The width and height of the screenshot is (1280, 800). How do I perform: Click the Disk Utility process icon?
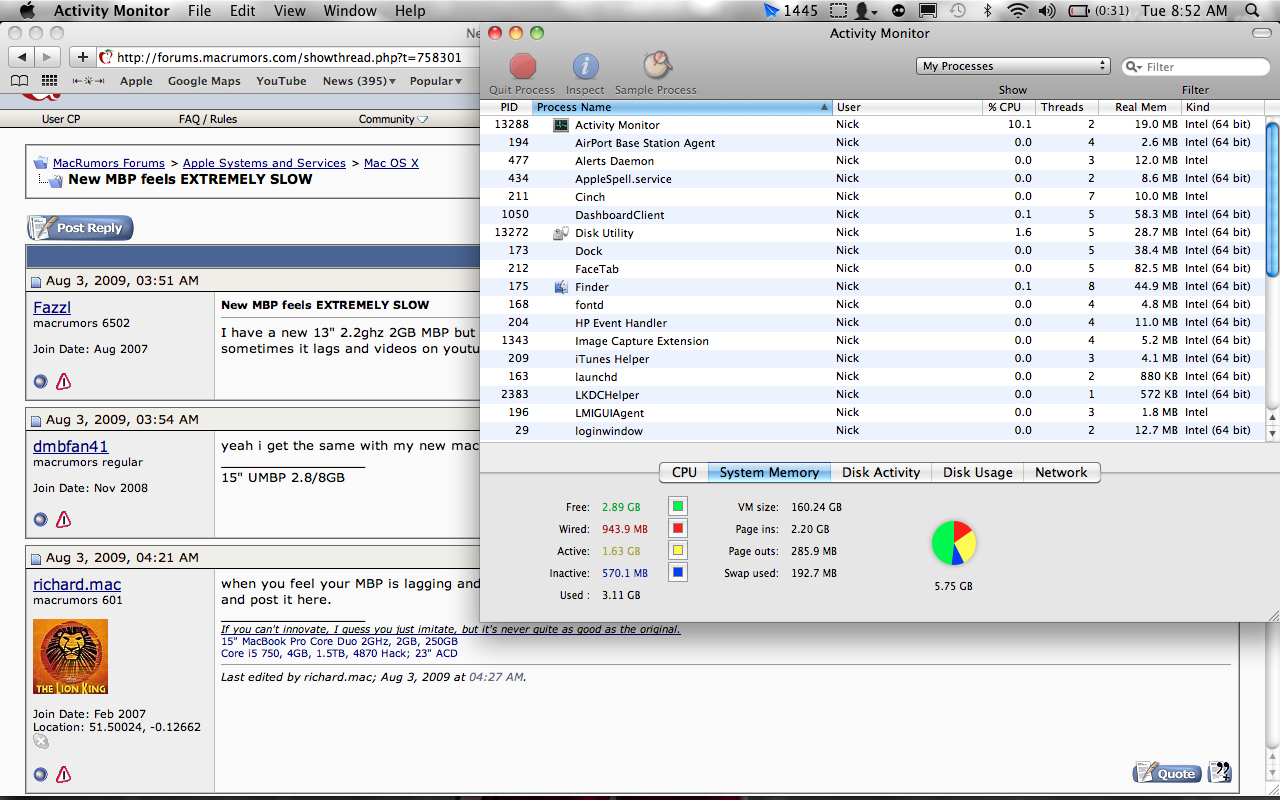click(561, 233)
